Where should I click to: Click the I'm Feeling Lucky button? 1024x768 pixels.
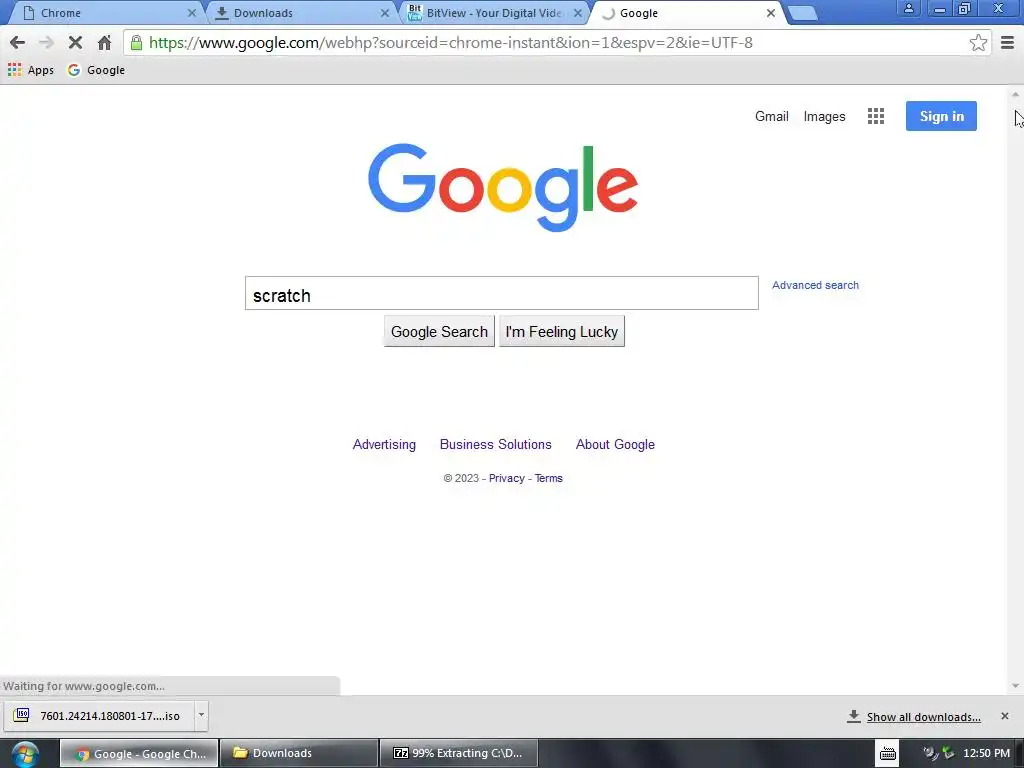tap(562, 332)
